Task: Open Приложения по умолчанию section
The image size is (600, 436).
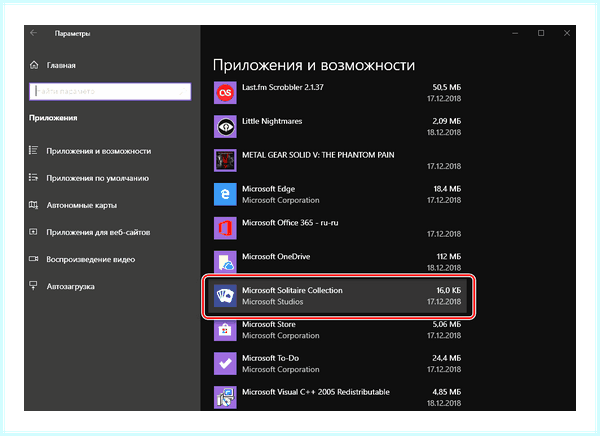Action: tap(98, 178)
